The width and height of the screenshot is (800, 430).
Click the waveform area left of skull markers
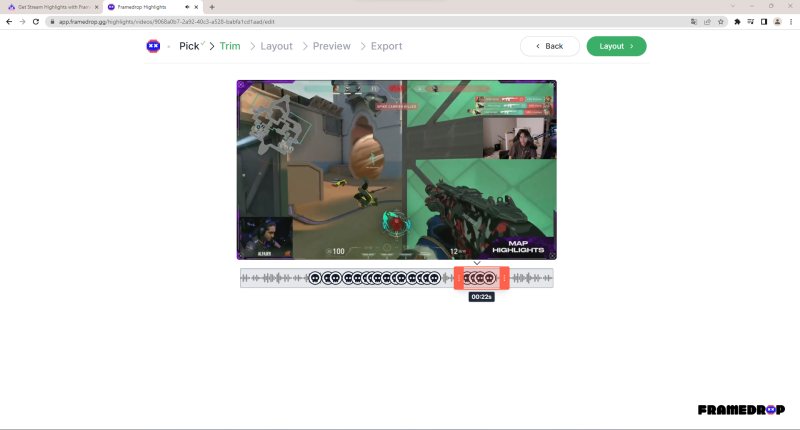(x=274, y=278)
